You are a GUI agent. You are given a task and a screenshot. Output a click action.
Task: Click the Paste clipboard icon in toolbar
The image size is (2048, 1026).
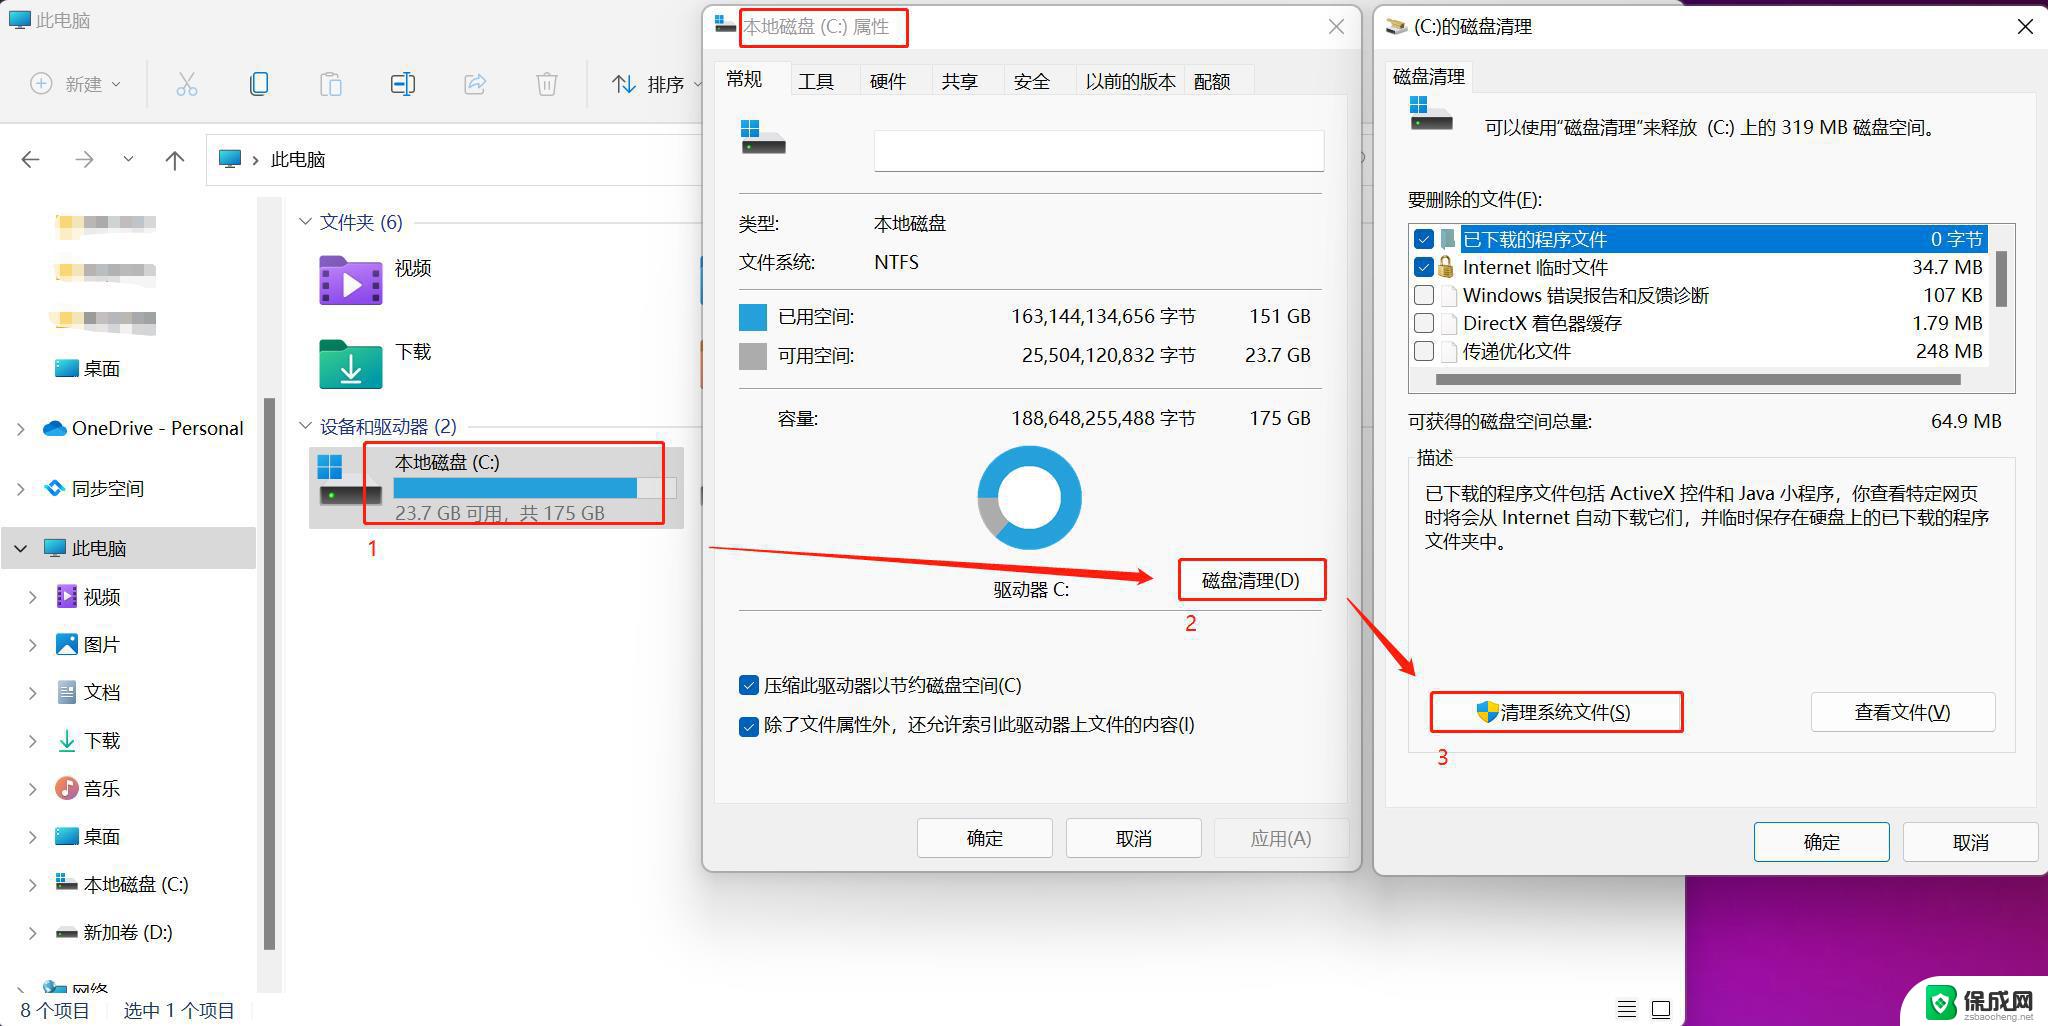click(x=331, y=84)
